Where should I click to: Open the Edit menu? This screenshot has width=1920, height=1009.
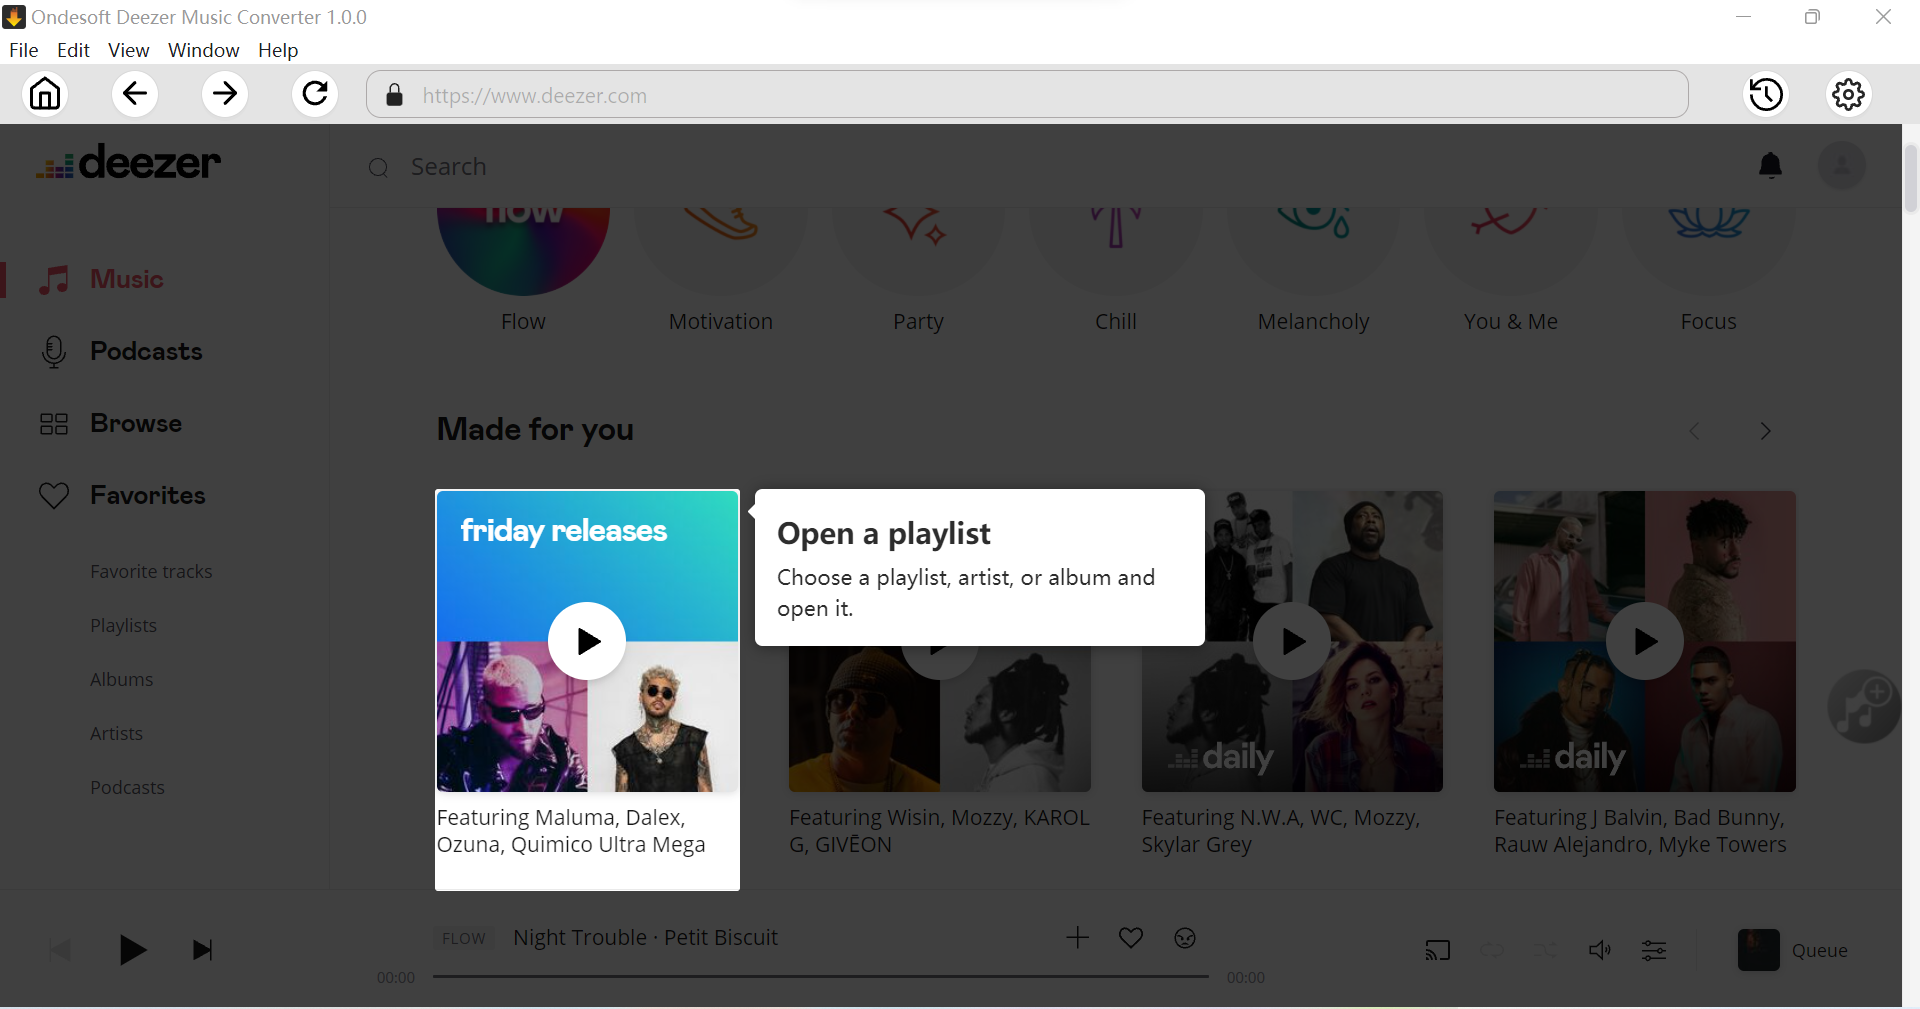coord(73,50)
